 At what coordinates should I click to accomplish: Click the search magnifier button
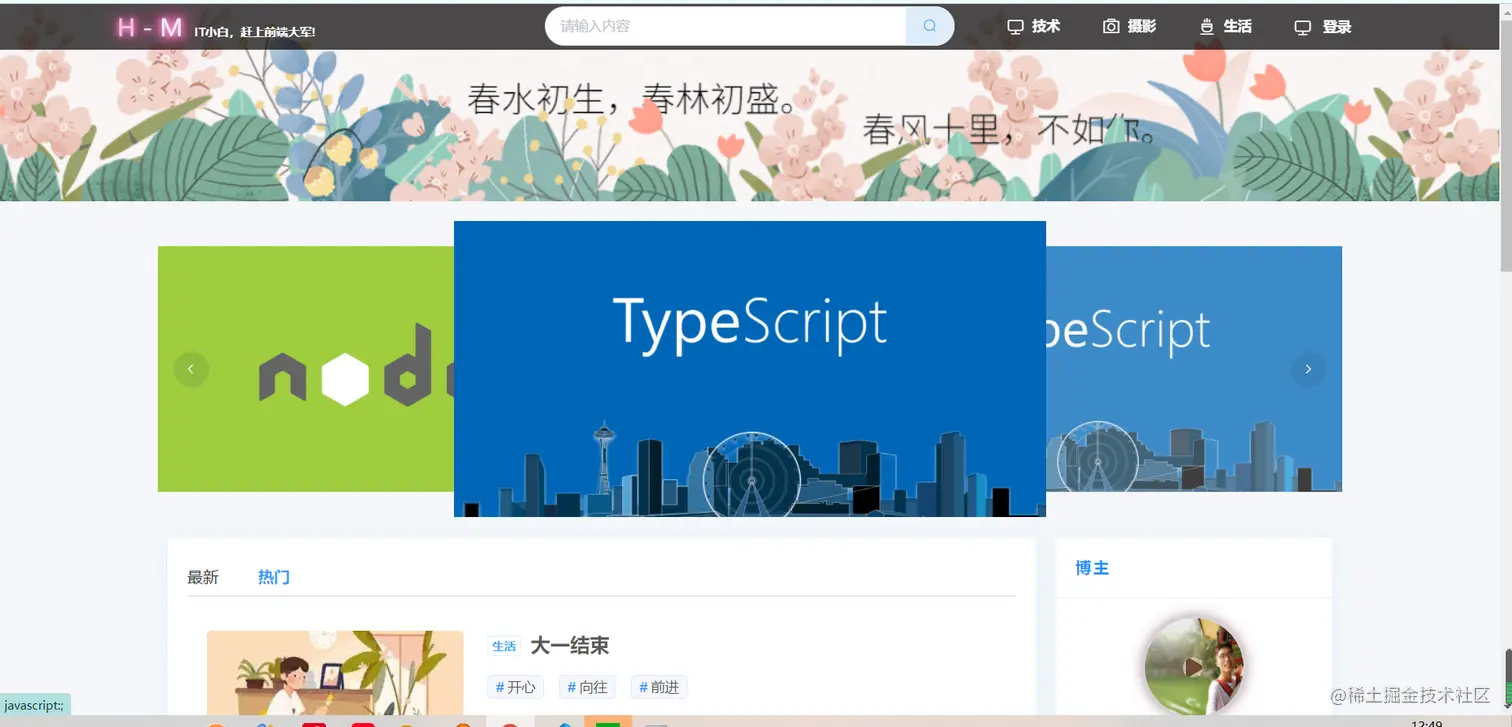930,26
